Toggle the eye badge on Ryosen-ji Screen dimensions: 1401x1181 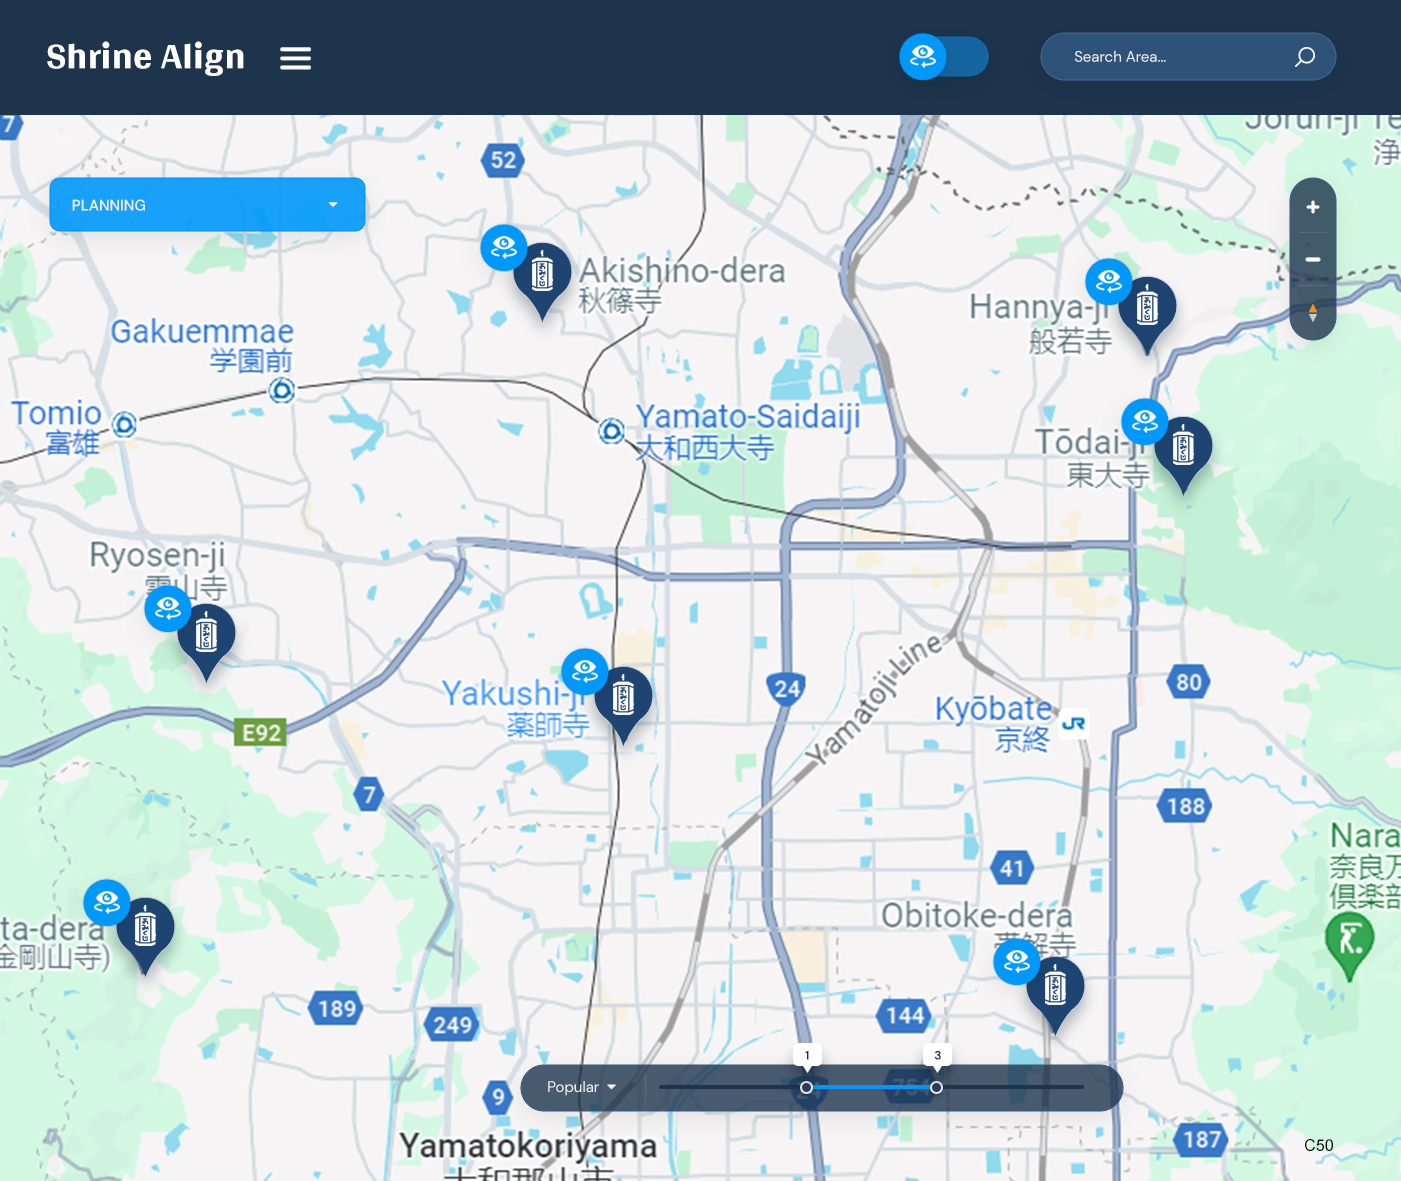pyautogui.click(x=168, y=608)
